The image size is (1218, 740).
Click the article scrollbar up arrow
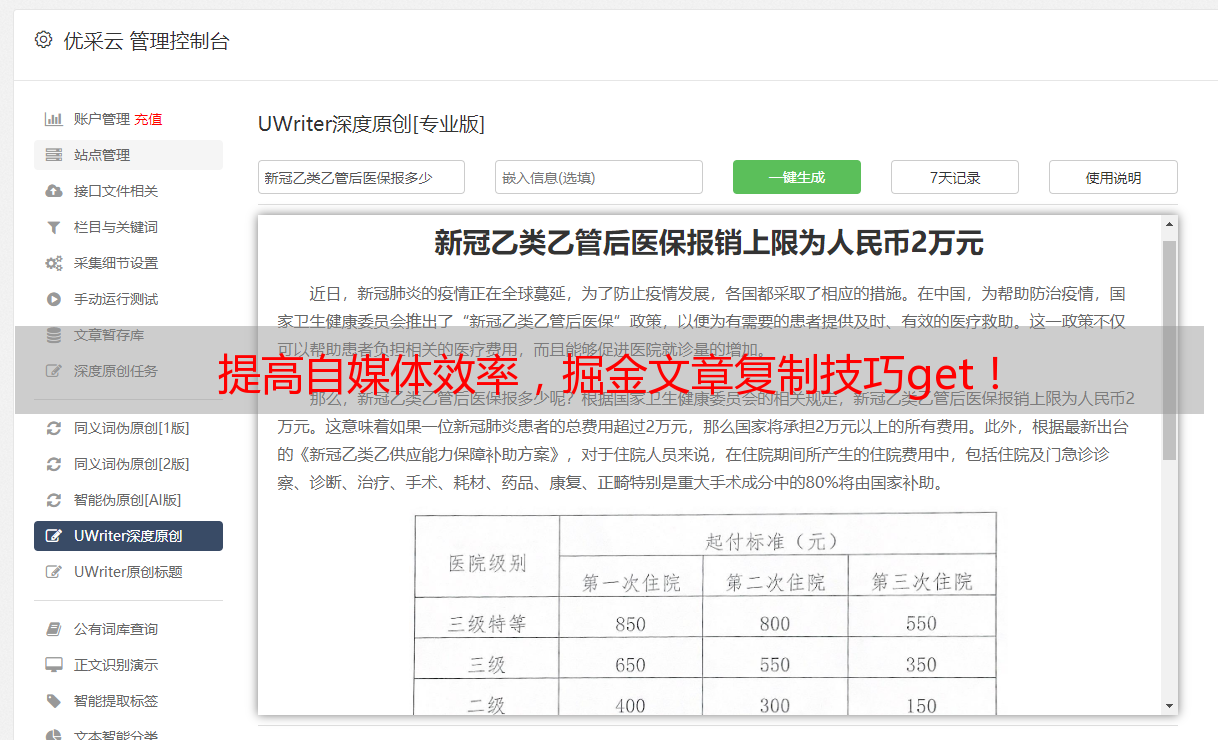[1169, 226]
